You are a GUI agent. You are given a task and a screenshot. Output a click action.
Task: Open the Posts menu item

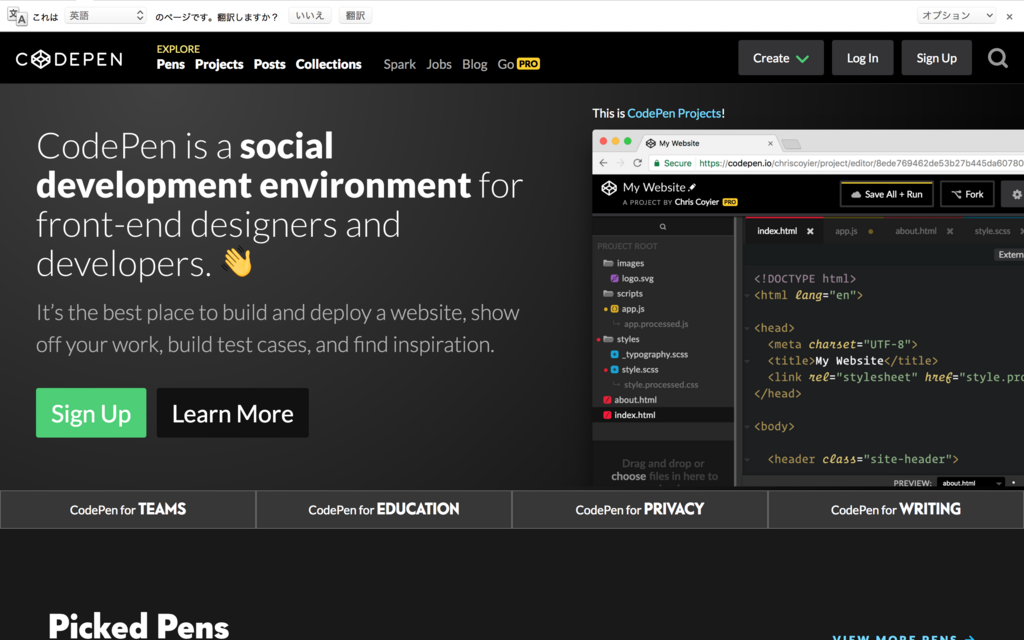click(269, 64)
